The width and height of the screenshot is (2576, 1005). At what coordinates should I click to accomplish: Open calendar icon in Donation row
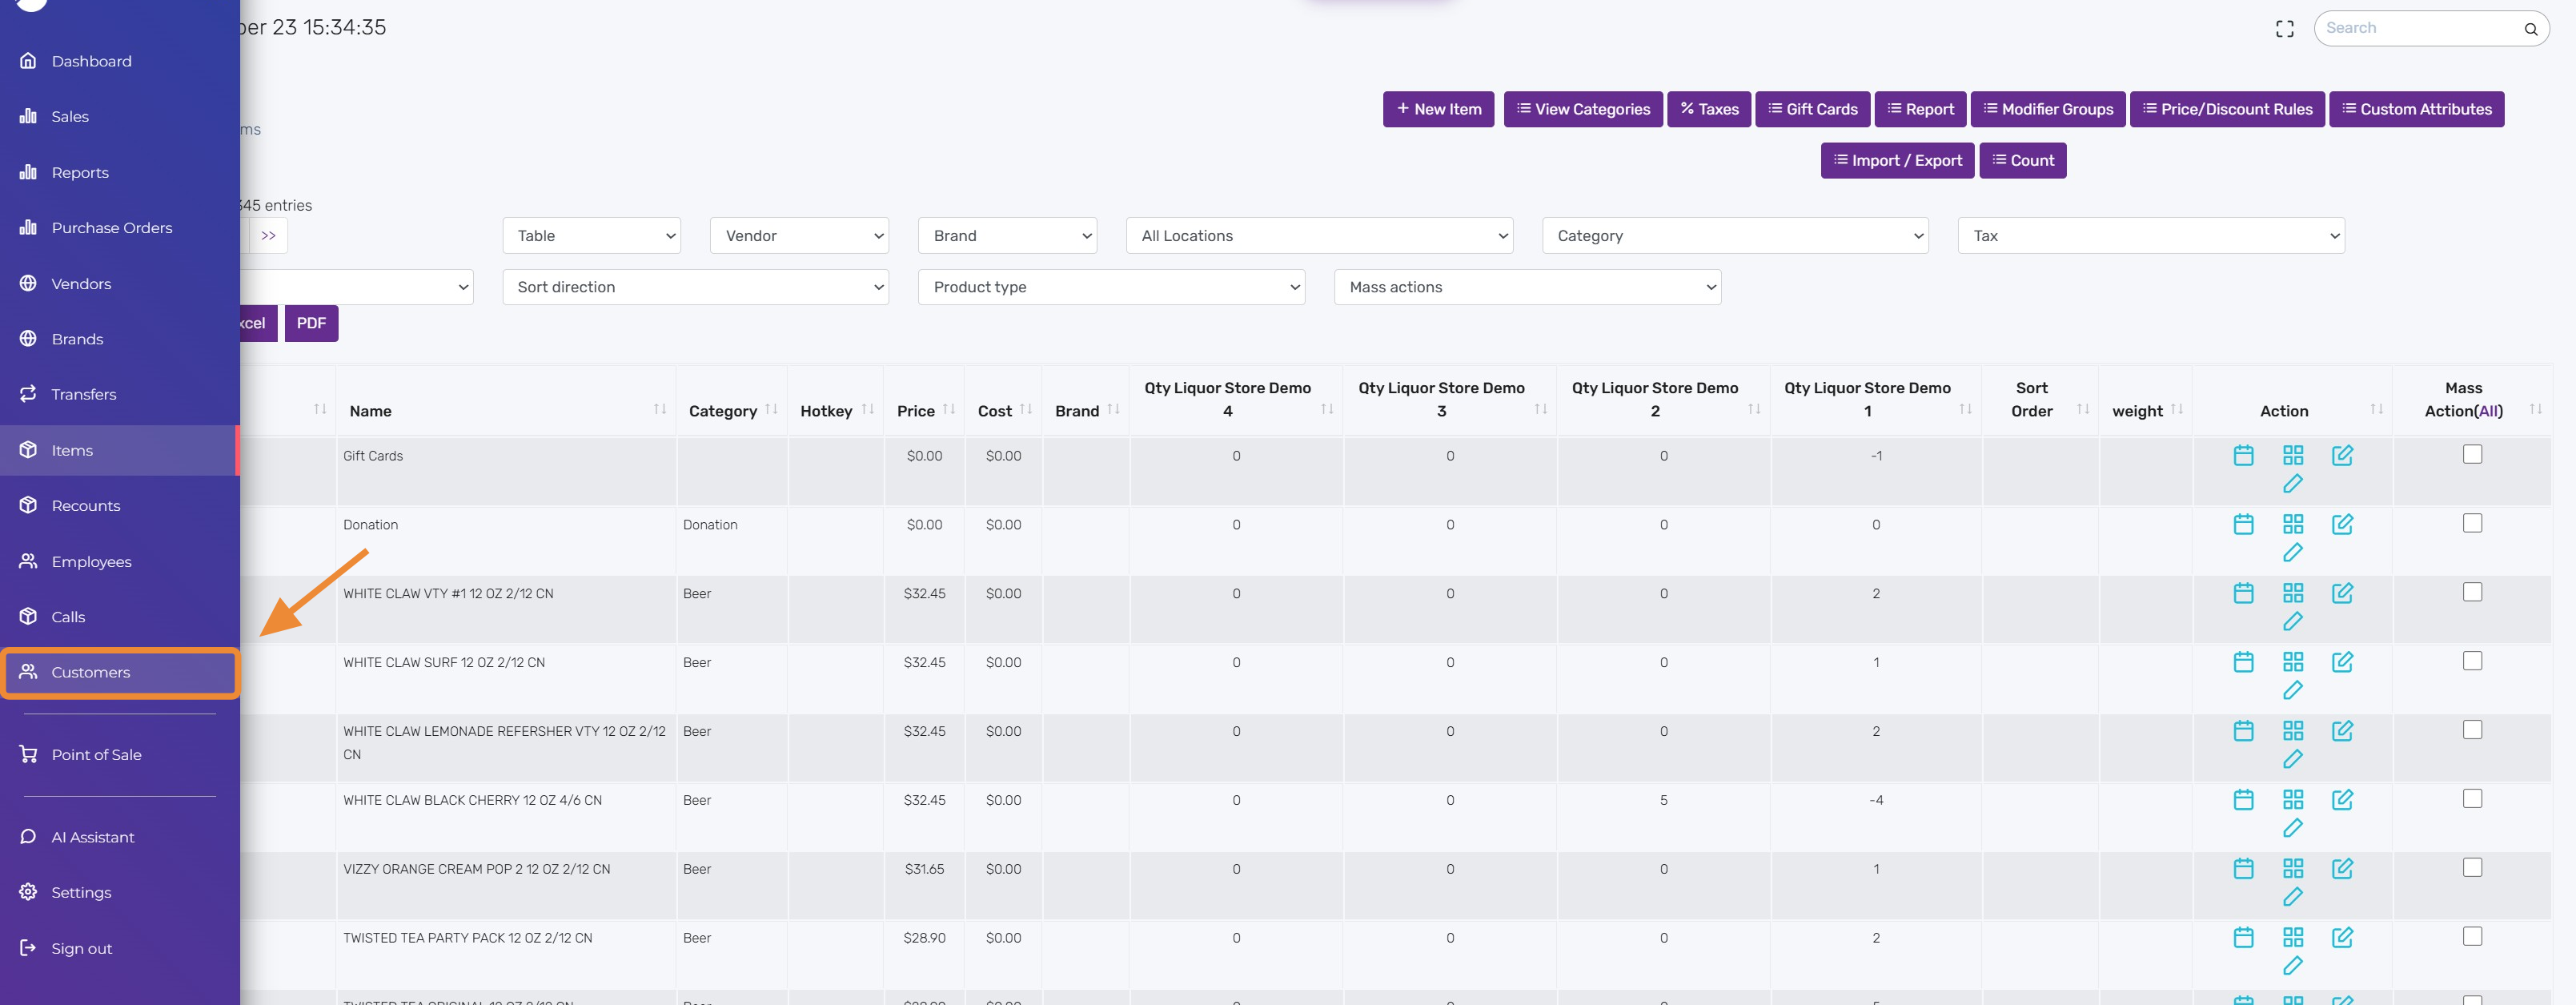(2243, 524)
